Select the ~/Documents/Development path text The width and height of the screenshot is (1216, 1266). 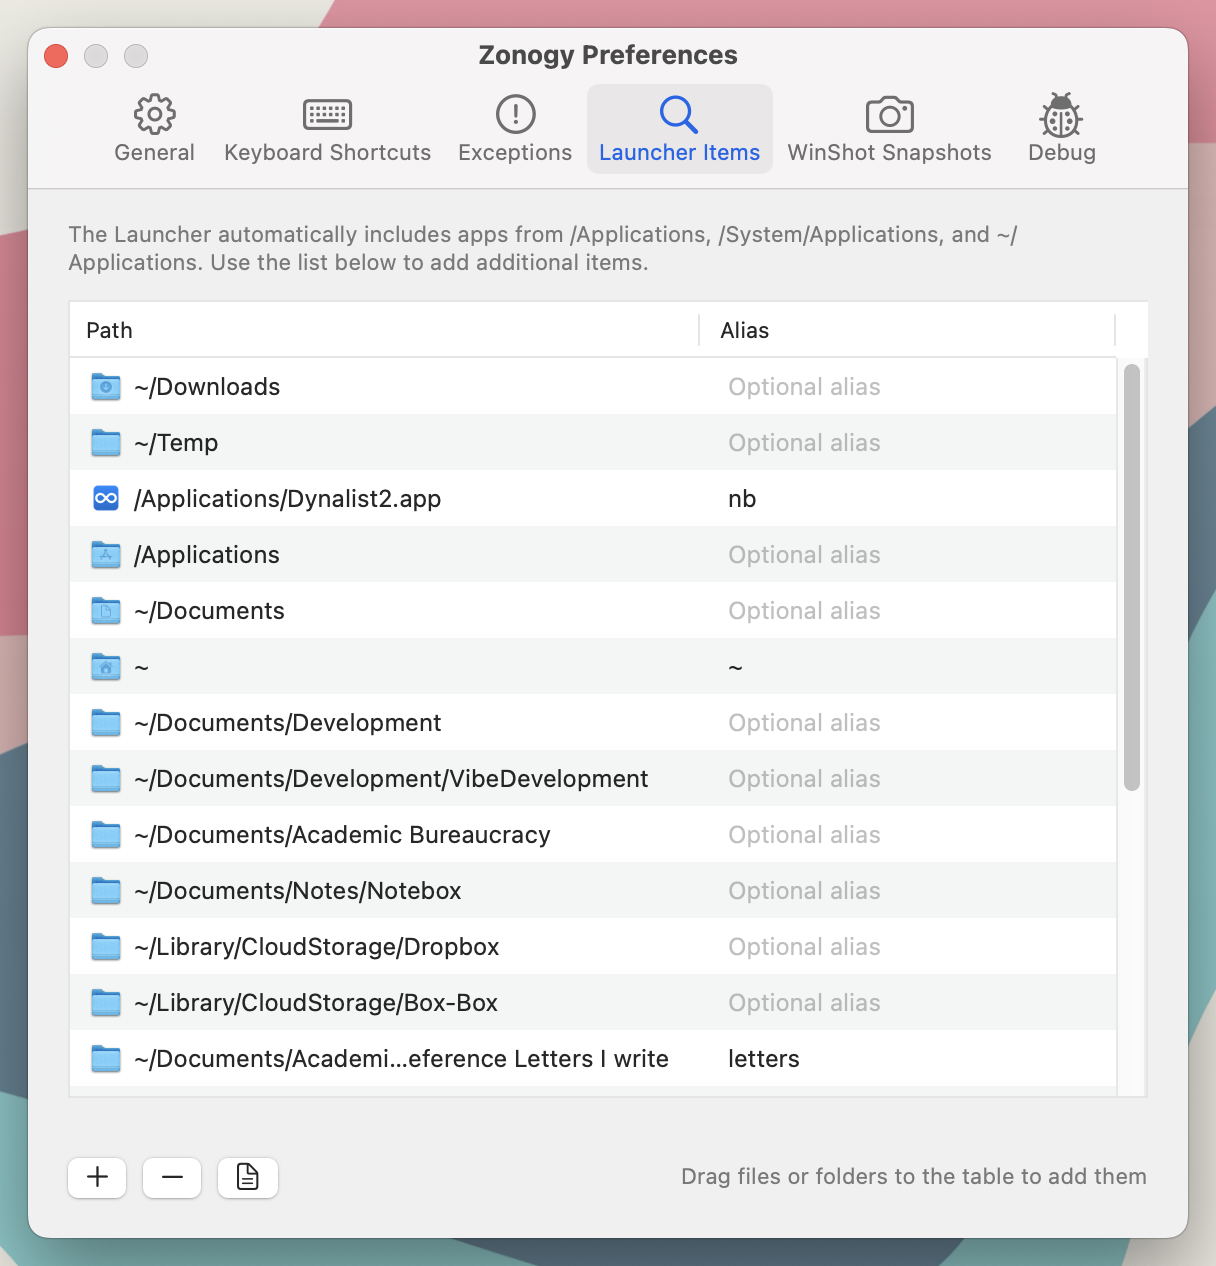coord(287,723)
